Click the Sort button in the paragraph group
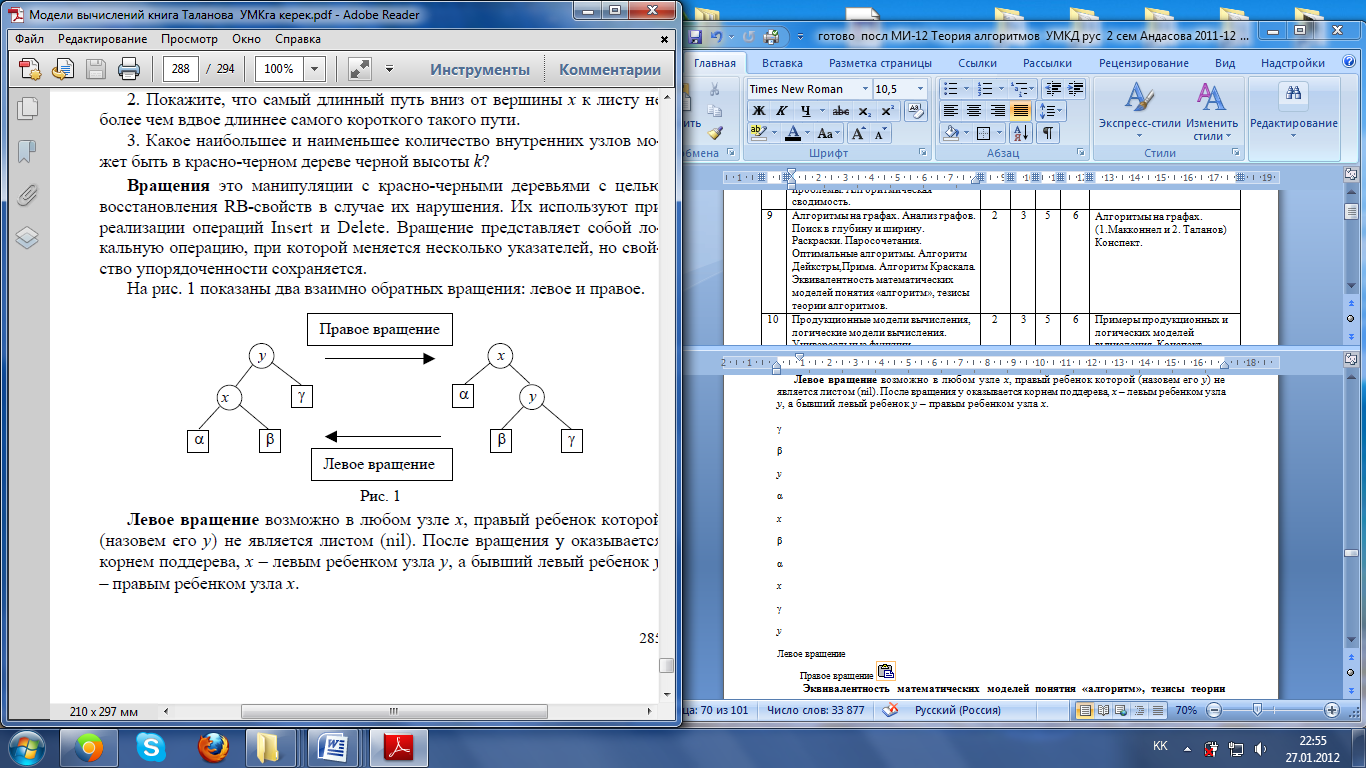Screen dimensions: 1366x768 [1021, 133]
